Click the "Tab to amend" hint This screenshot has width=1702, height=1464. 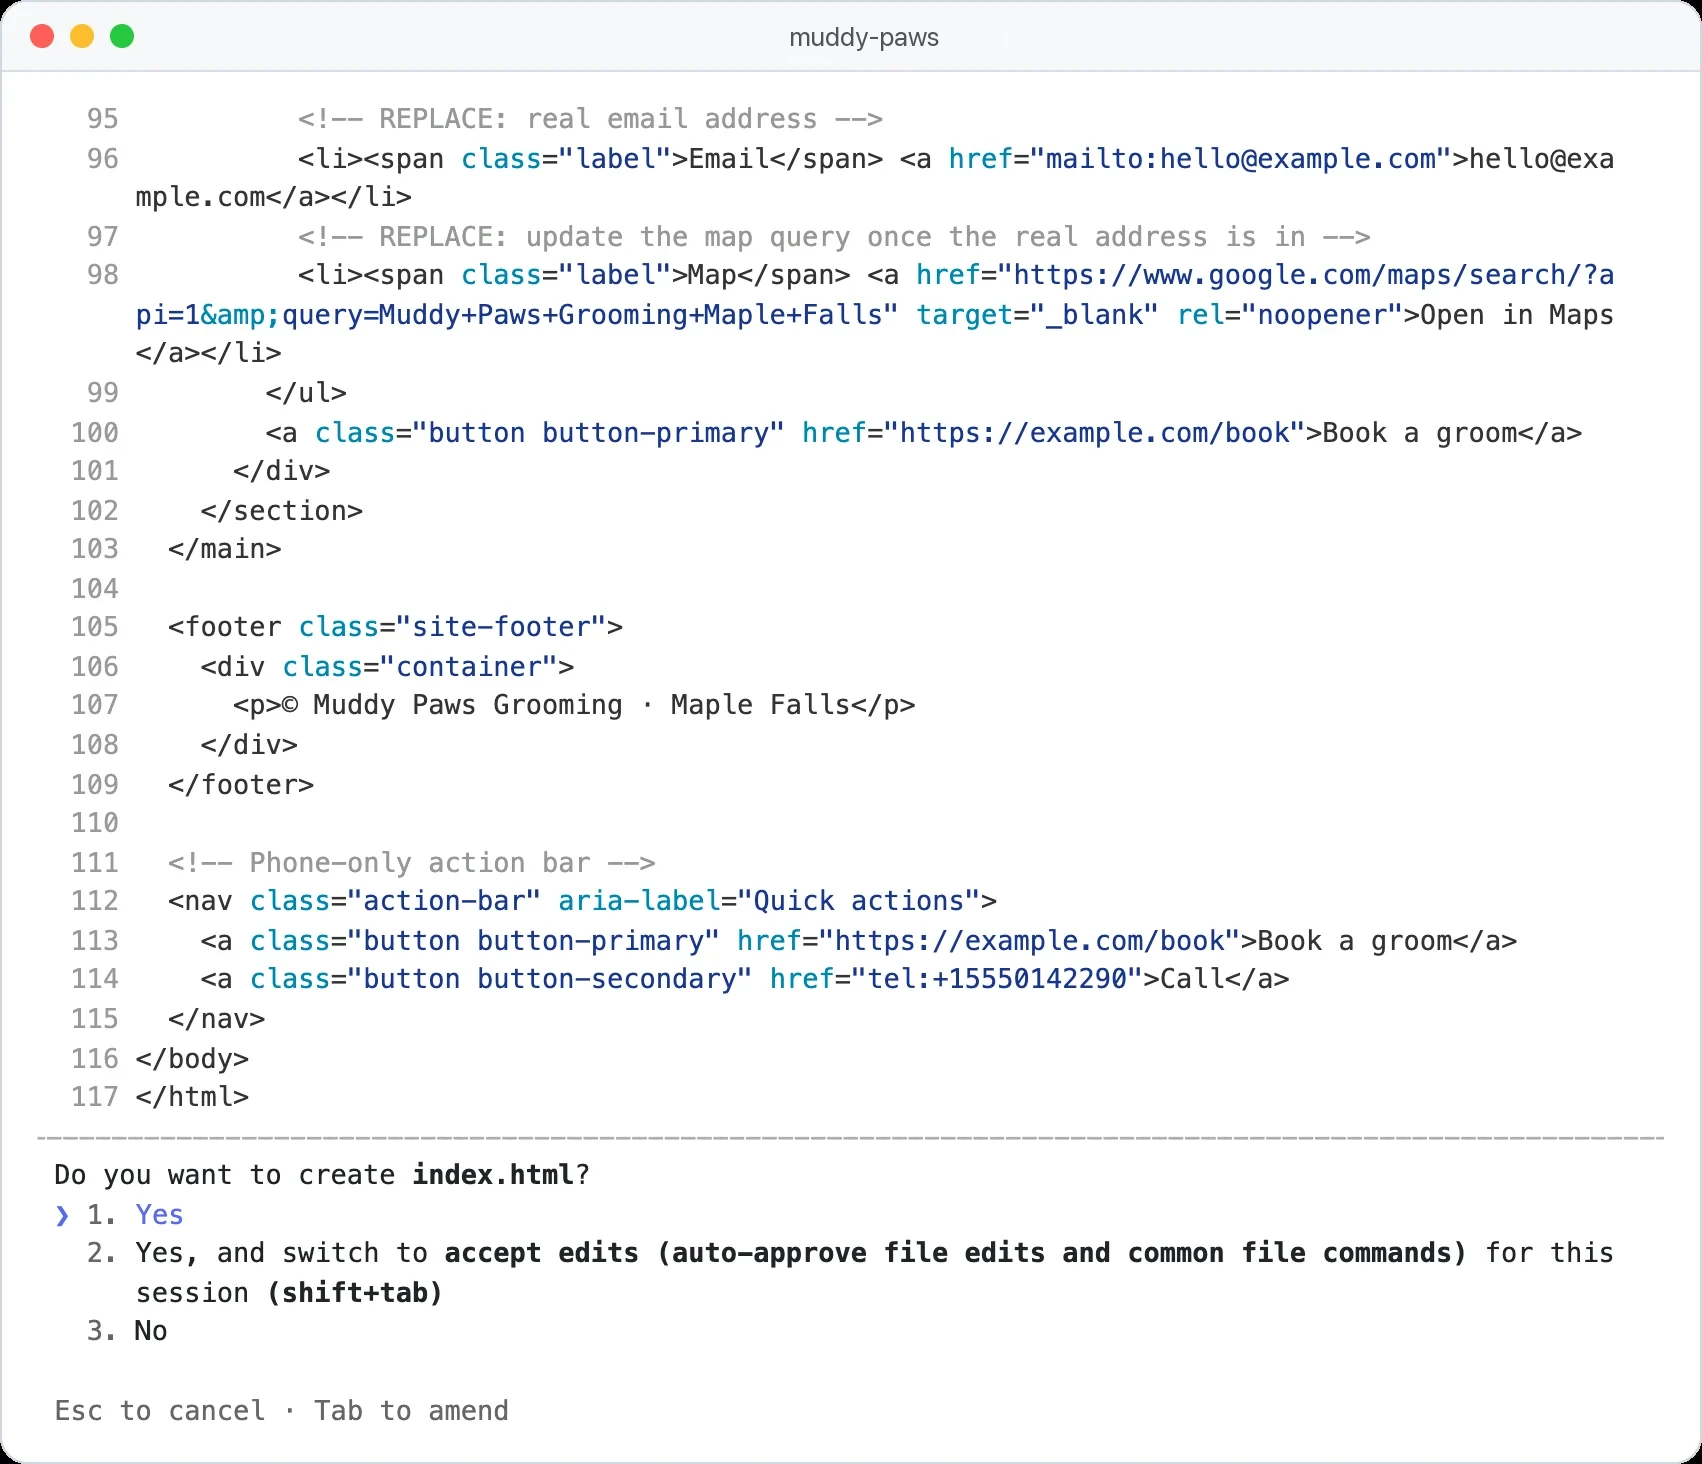[x=411, y=1410]
